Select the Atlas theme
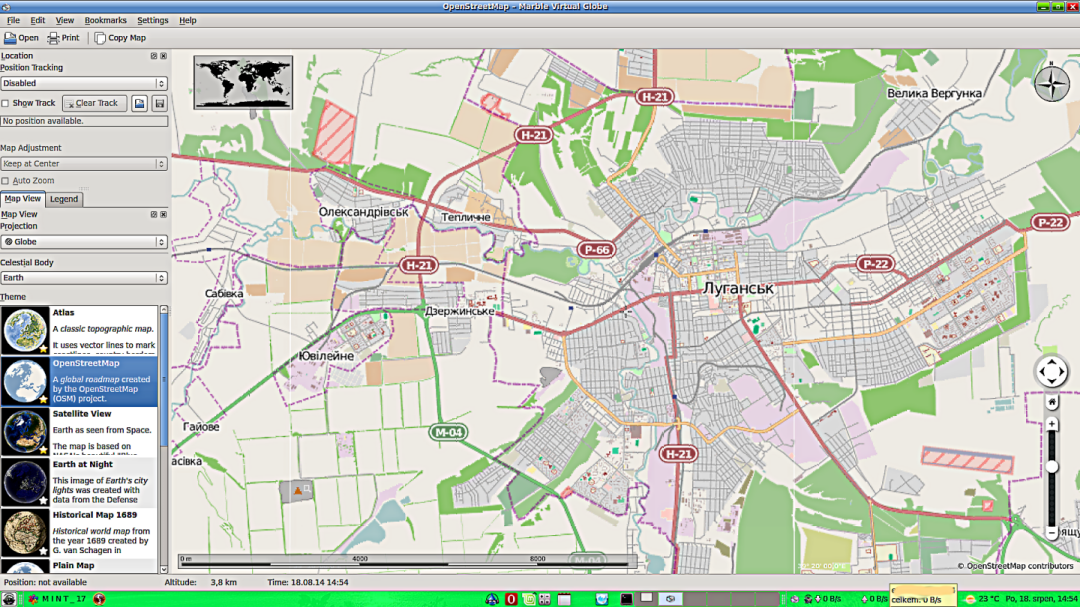1080x607 pixels. click(79, 330)
